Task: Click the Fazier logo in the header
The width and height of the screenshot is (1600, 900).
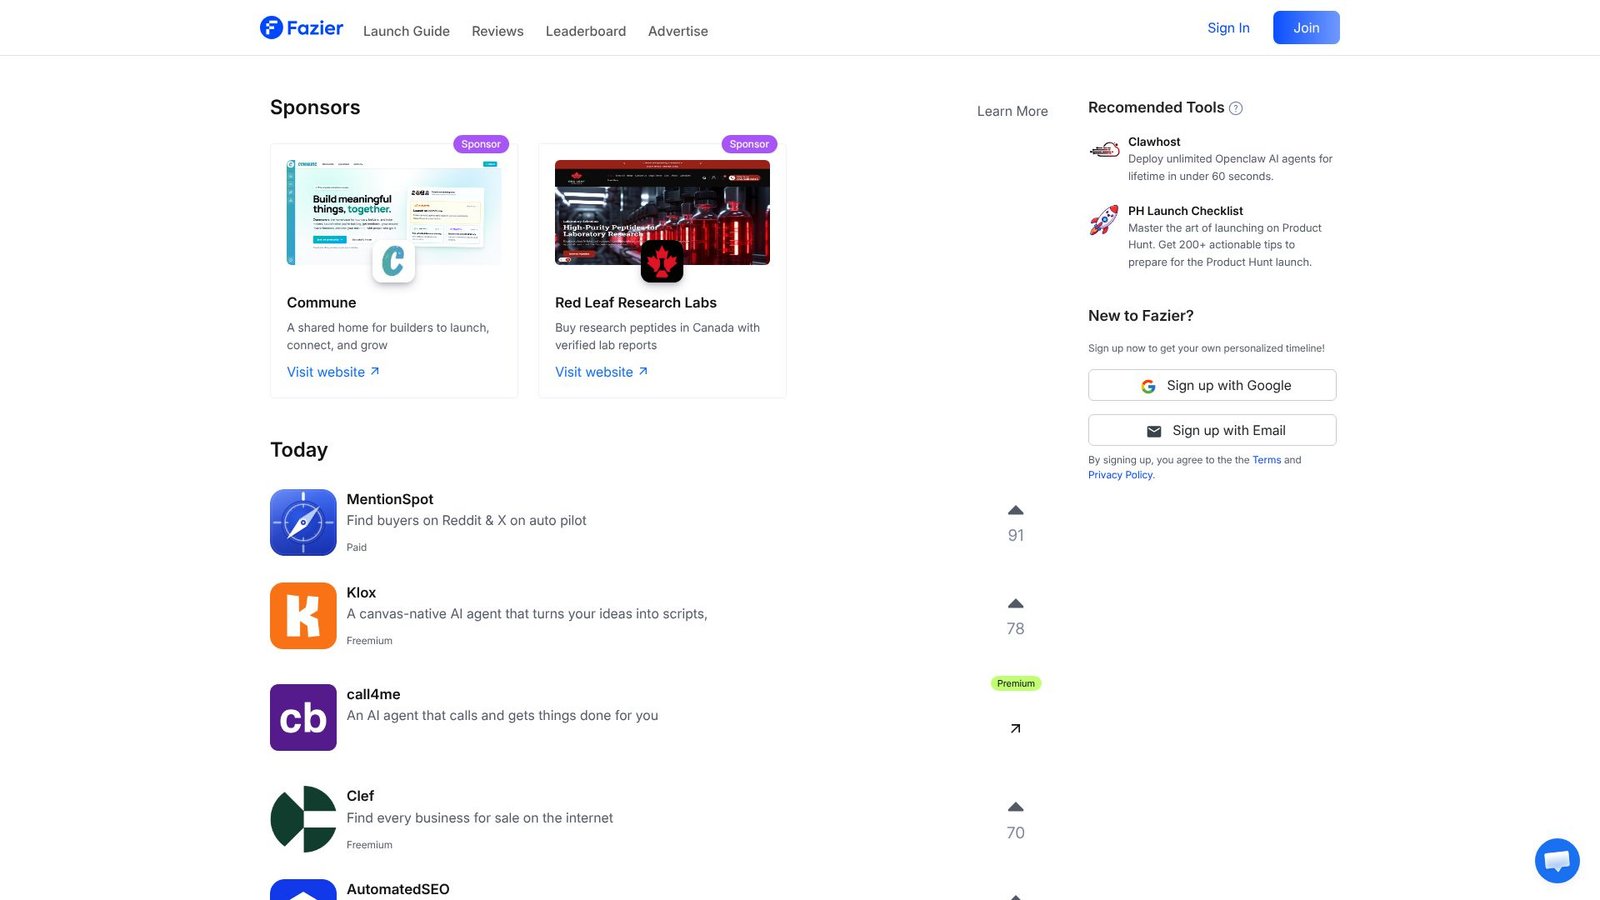Action: pyautogui.click(x=301, y=28)
